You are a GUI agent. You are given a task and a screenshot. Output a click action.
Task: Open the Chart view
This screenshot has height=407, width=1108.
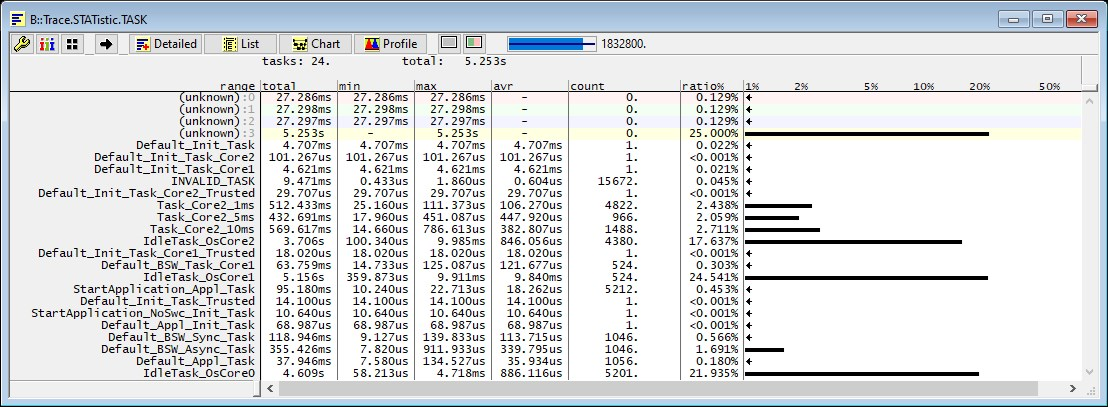tap(315, 44)
